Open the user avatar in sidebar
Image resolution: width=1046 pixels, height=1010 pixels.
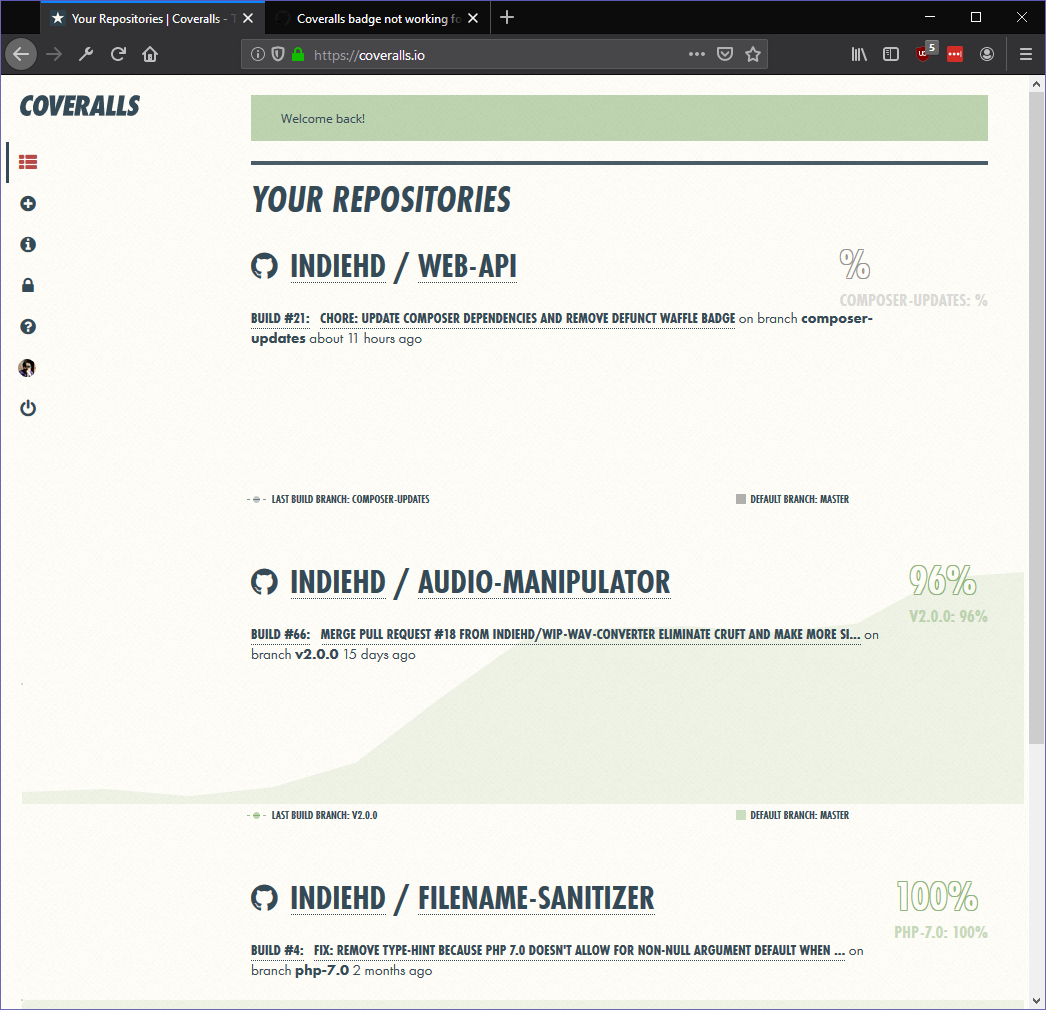[x=27, y=368]
